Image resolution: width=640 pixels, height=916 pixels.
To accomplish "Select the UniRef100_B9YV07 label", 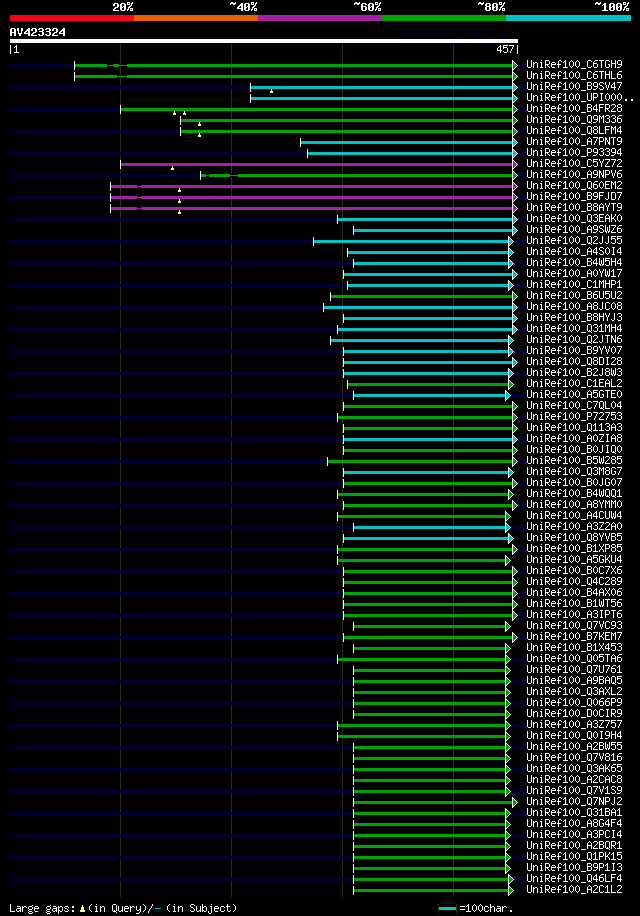I will point(574,351).
